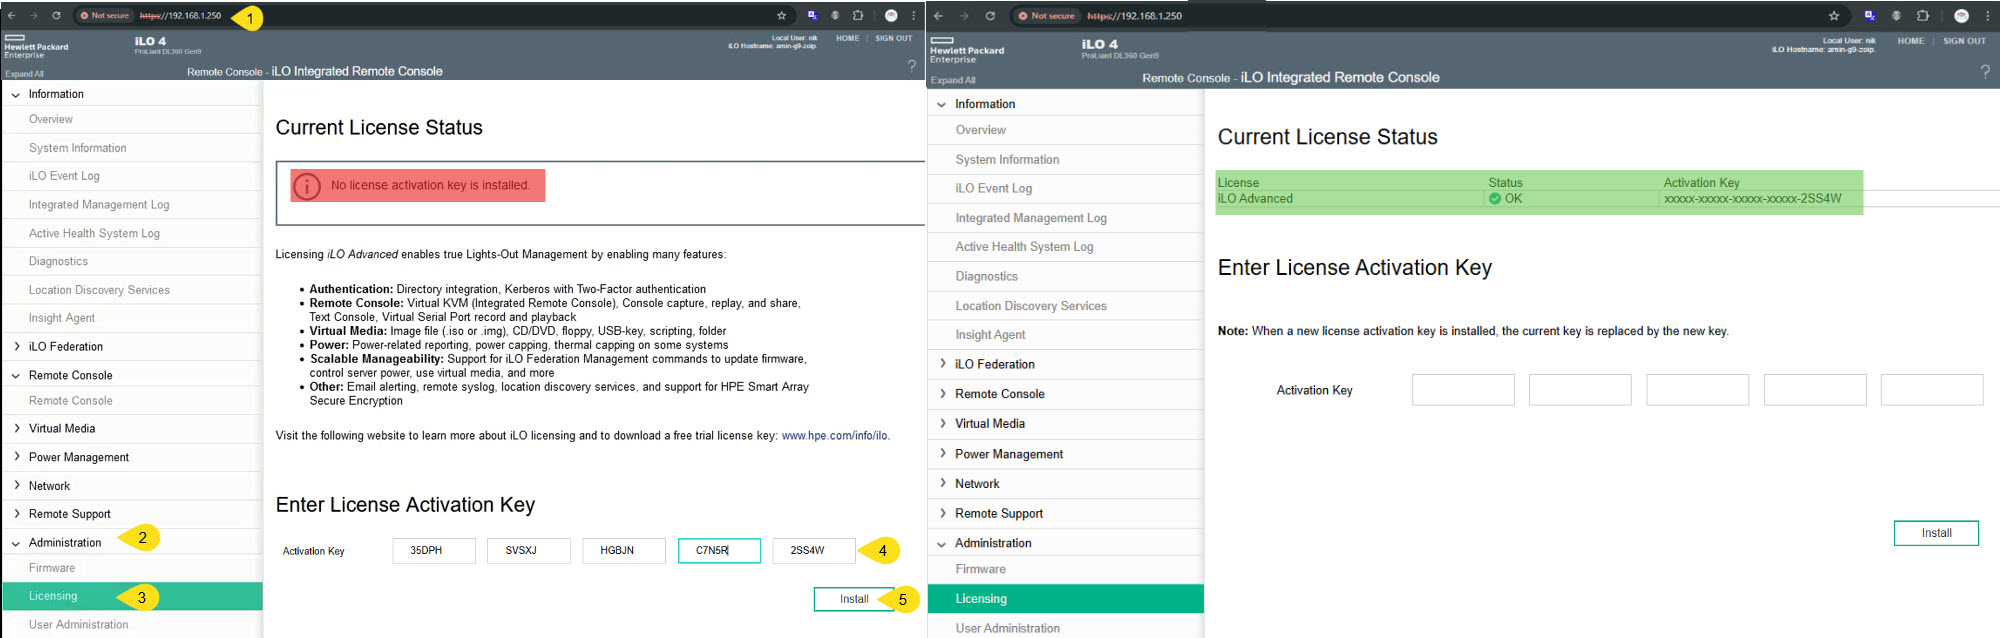Open the three-dot browser menu in left window
This screenshot has width=2000, height=638.
point(914,16)
